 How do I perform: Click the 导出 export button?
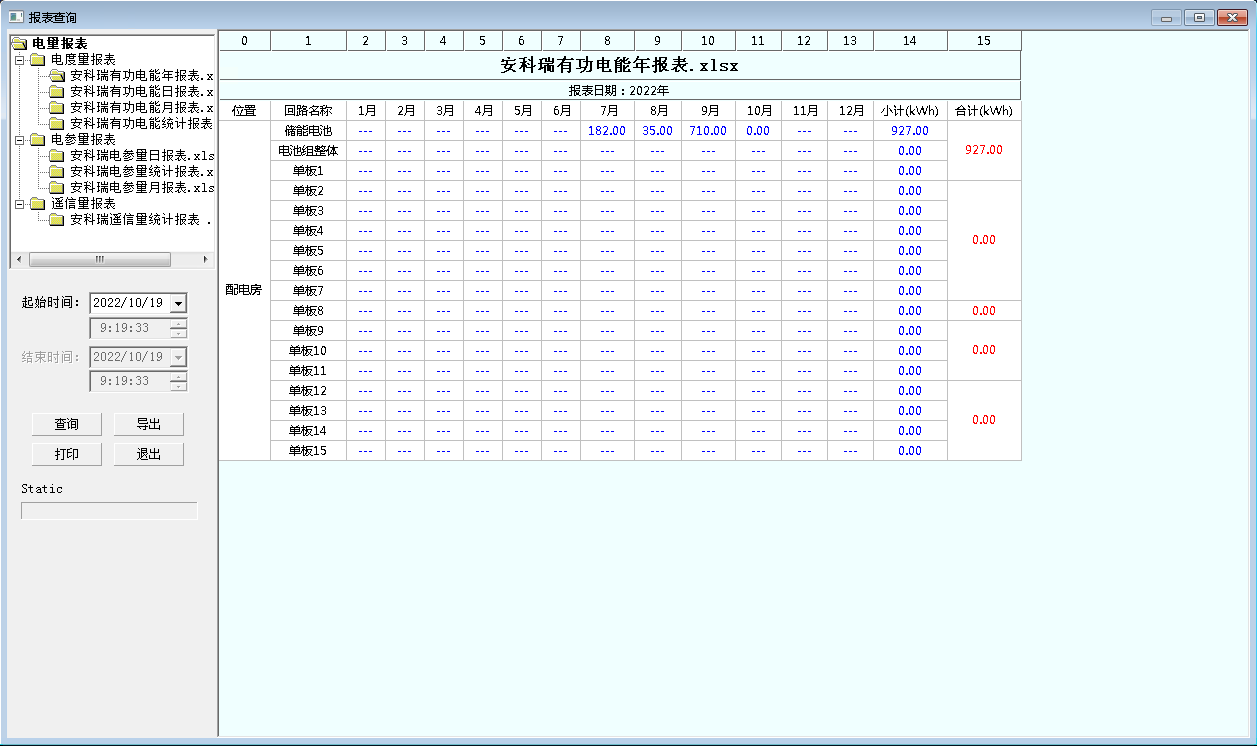[148, 424]
